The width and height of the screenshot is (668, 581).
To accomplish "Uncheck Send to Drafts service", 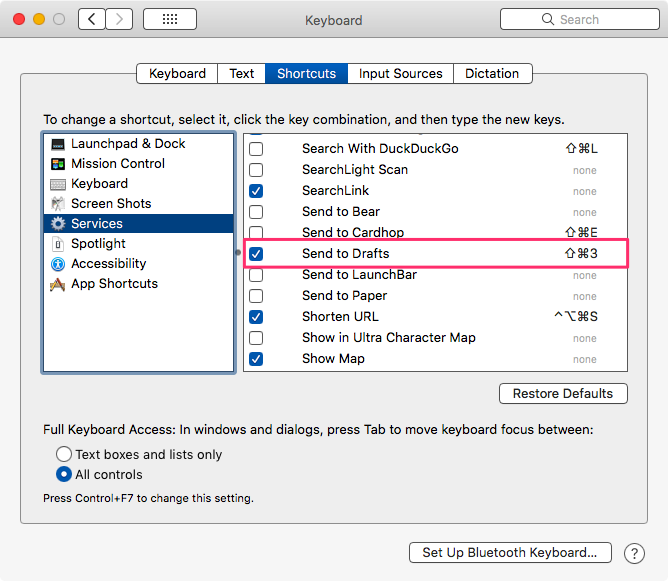I will pos(256,254).
